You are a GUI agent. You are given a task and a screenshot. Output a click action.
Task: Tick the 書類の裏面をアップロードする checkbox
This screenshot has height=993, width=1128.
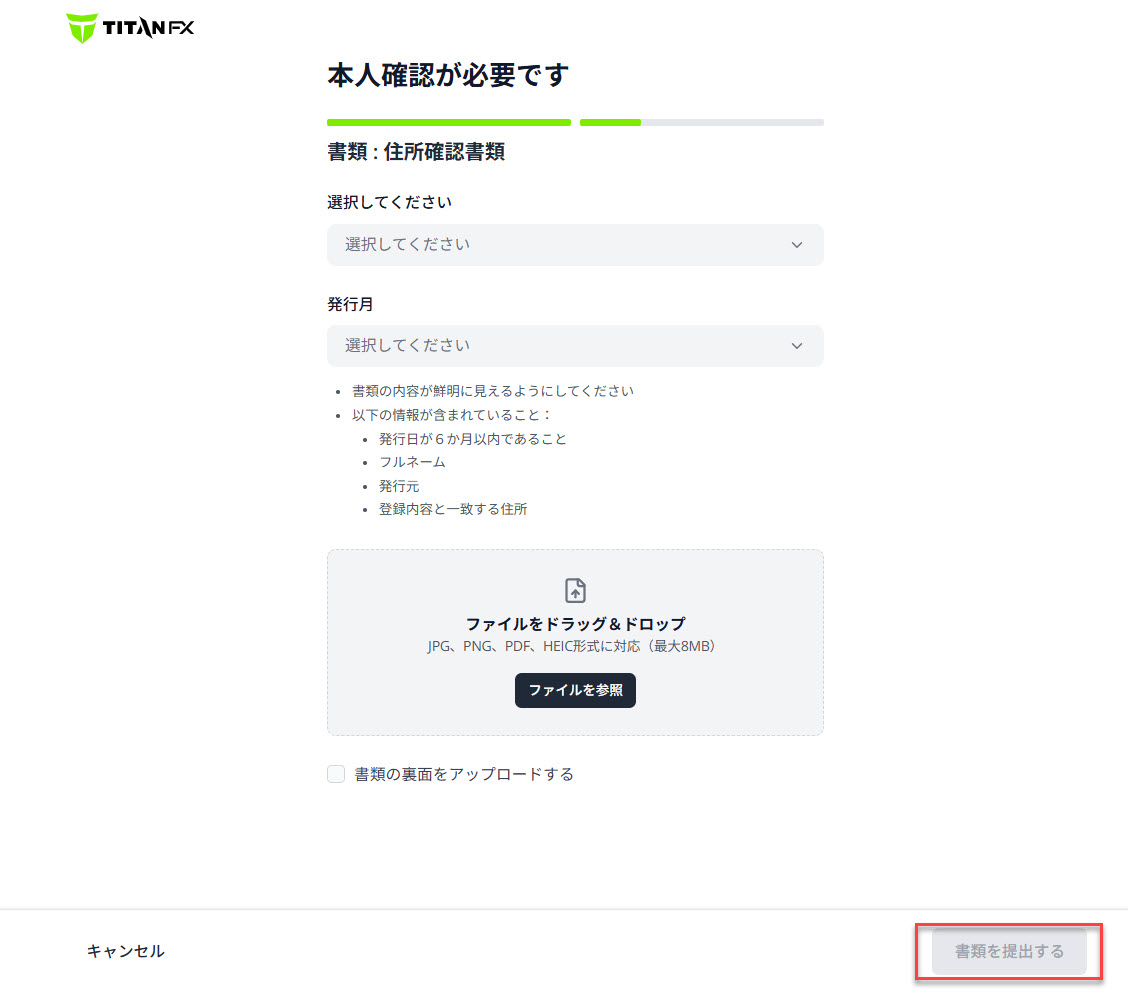336,774
